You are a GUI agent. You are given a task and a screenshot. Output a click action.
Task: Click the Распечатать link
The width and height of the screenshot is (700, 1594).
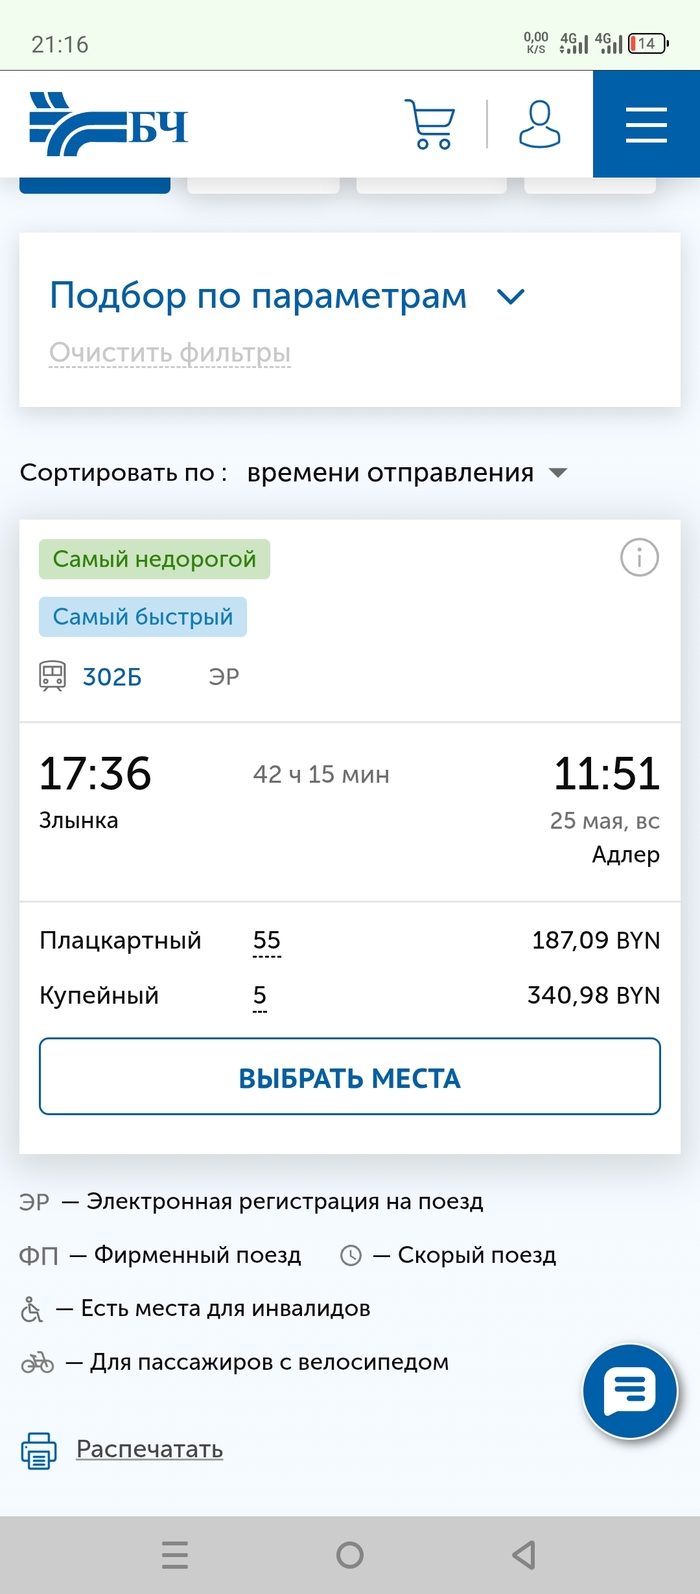(150, 1449)
